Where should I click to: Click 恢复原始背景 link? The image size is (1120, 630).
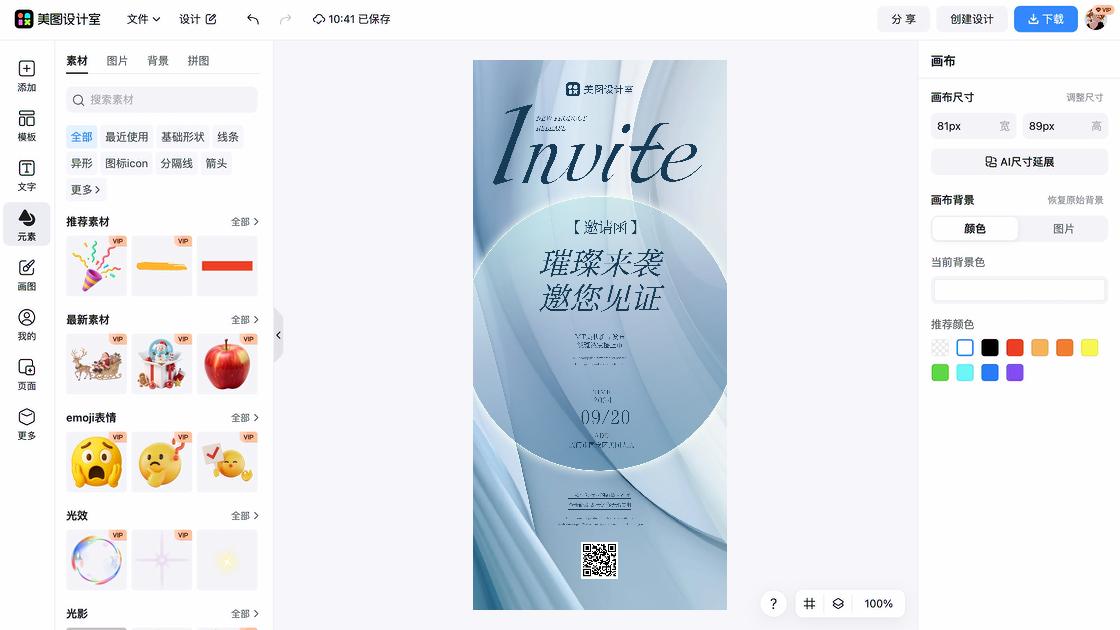pos(1075,200)
